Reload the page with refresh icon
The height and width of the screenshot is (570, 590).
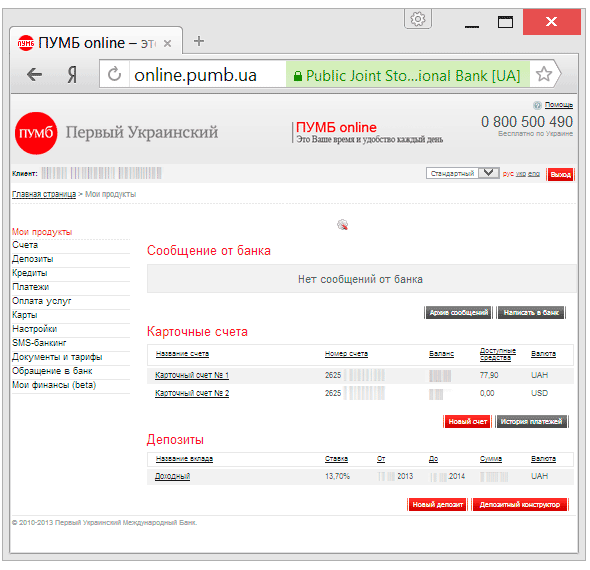[114, 74]
